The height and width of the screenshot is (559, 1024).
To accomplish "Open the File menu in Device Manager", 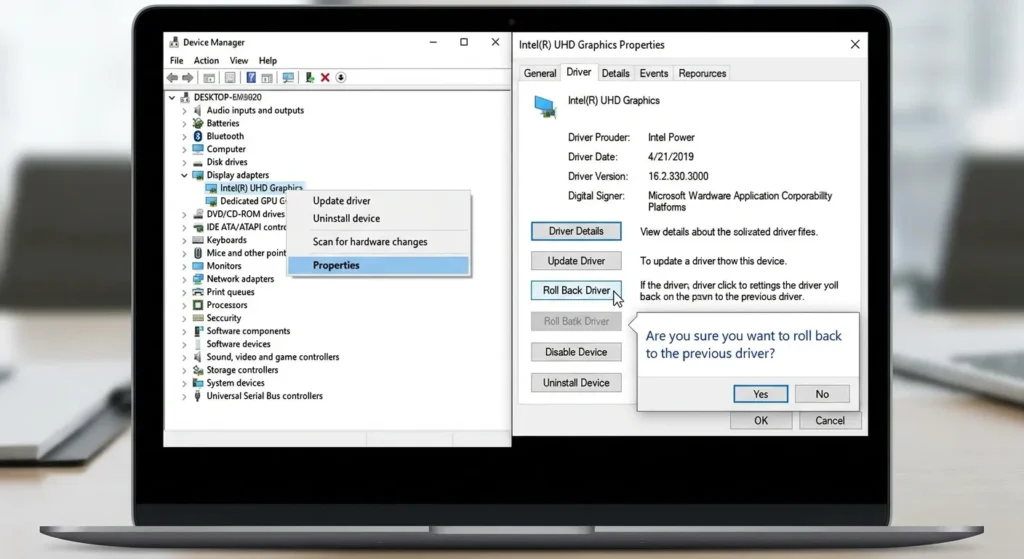I will (176, 60).
